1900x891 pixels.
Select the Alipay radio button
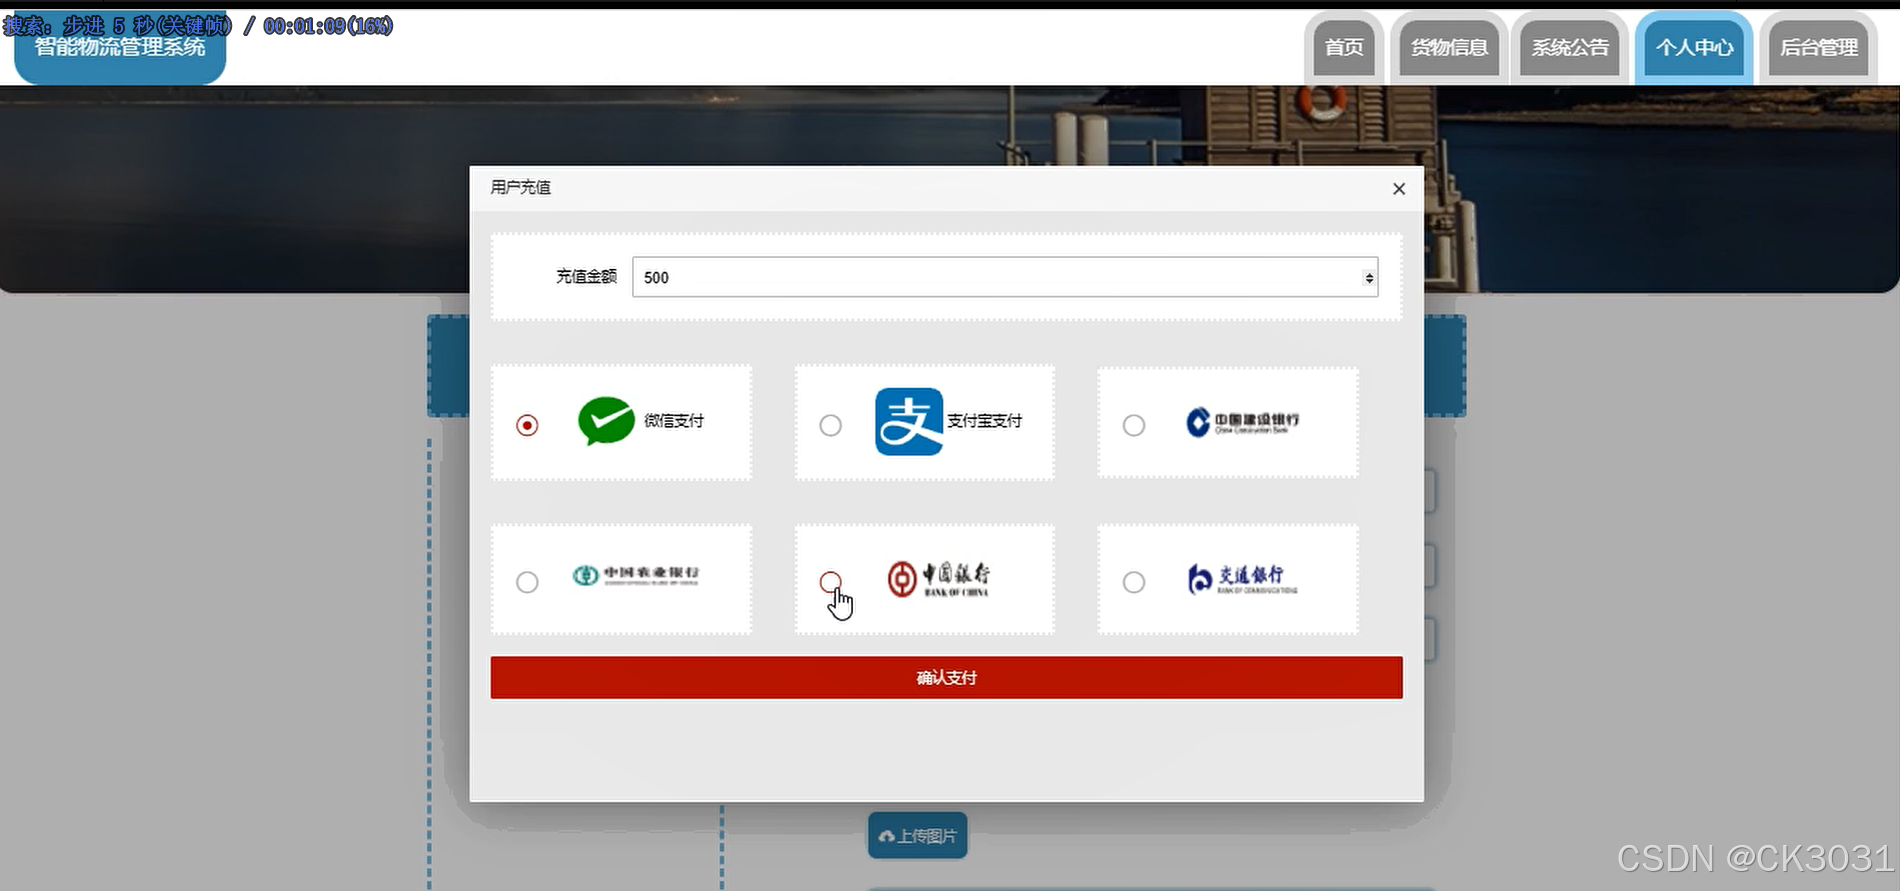click(x=830, y=425)
